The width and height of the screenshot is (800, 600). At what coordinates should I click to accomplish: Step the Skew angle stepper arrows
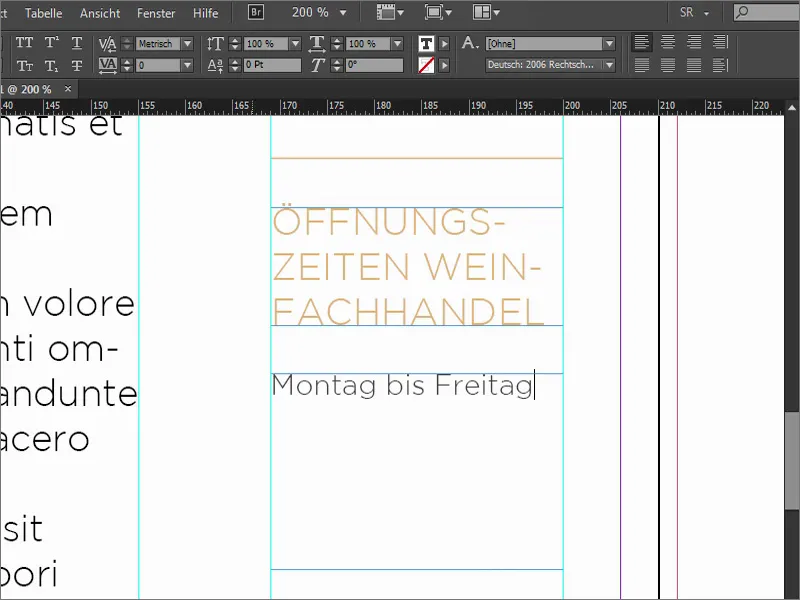coord(337,65)
